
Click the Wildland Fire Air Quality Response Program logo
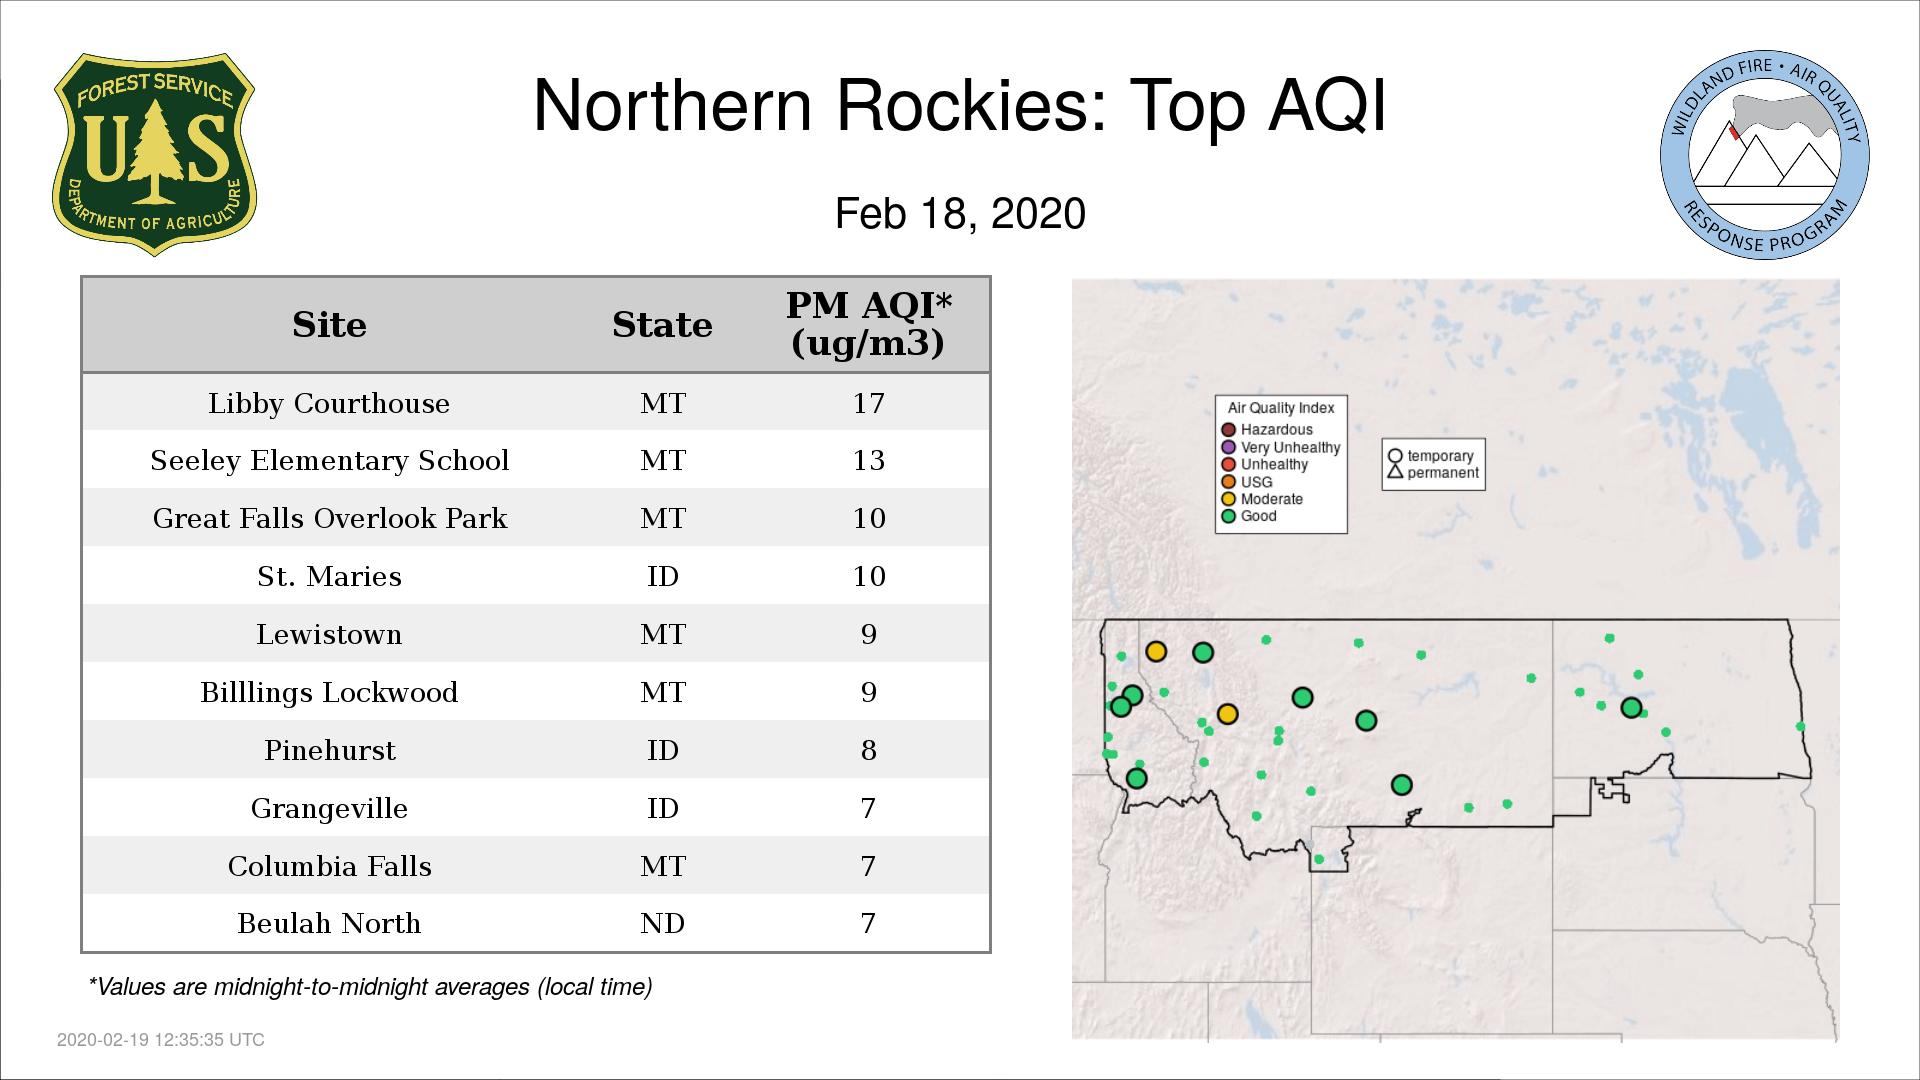1765,155
